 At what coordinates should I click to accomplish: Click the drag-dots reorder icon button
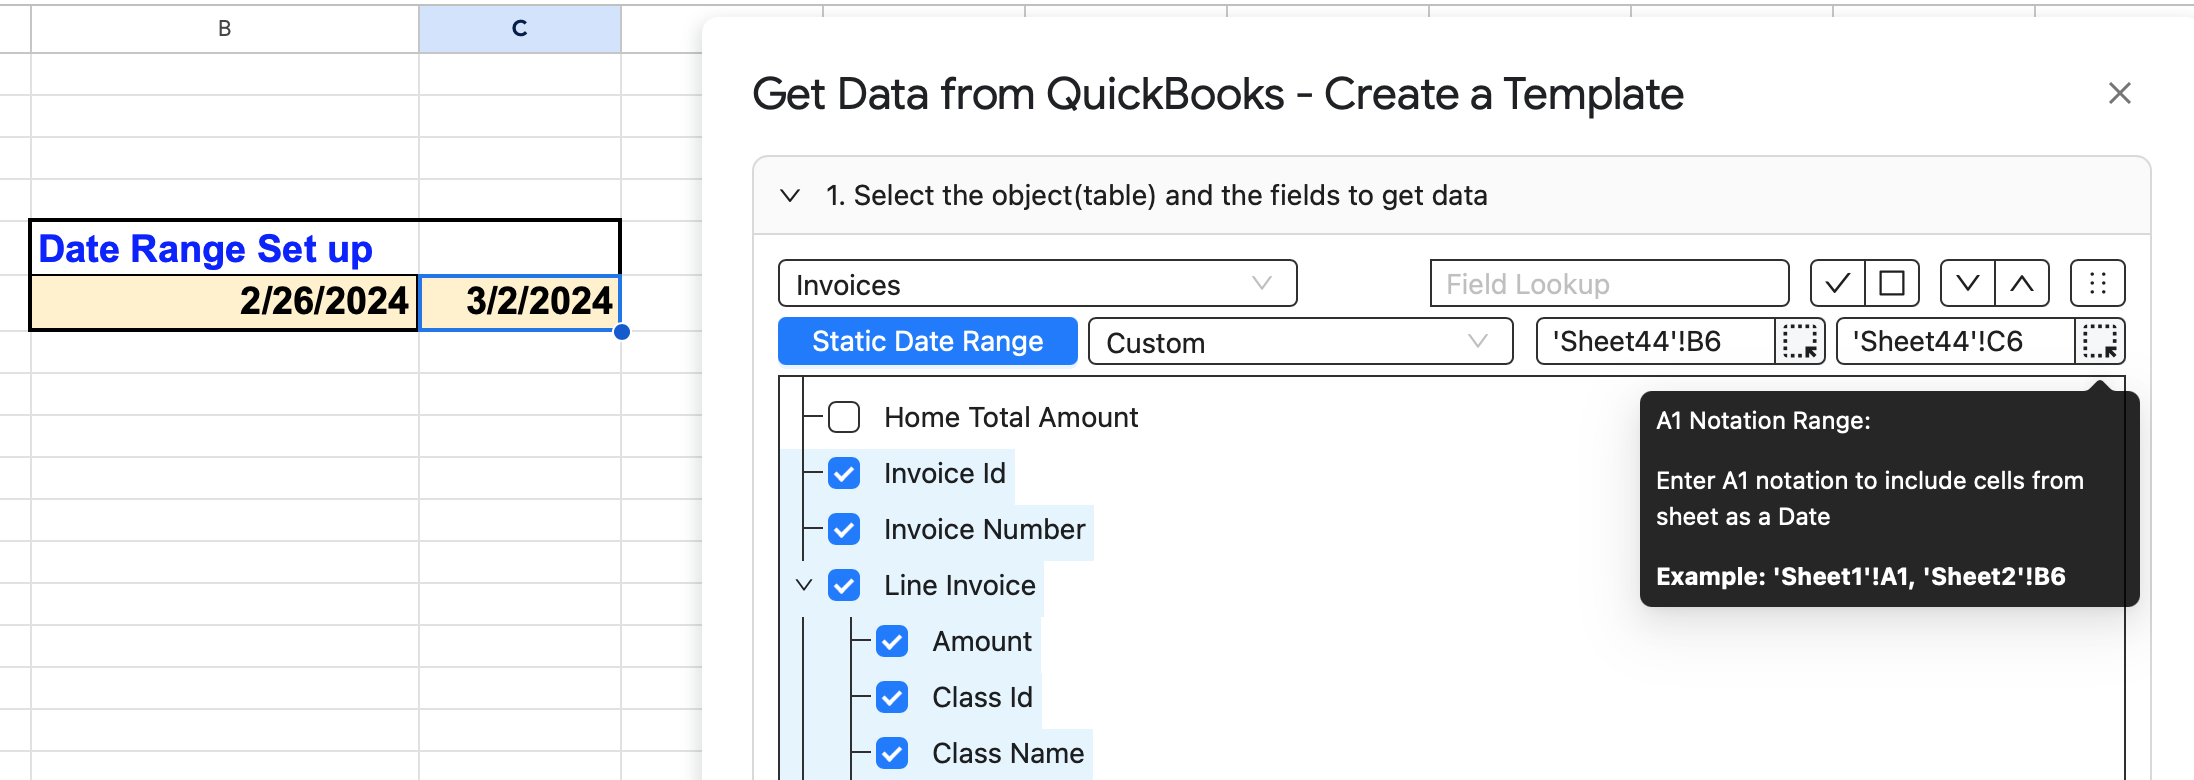coord(2098,284)
